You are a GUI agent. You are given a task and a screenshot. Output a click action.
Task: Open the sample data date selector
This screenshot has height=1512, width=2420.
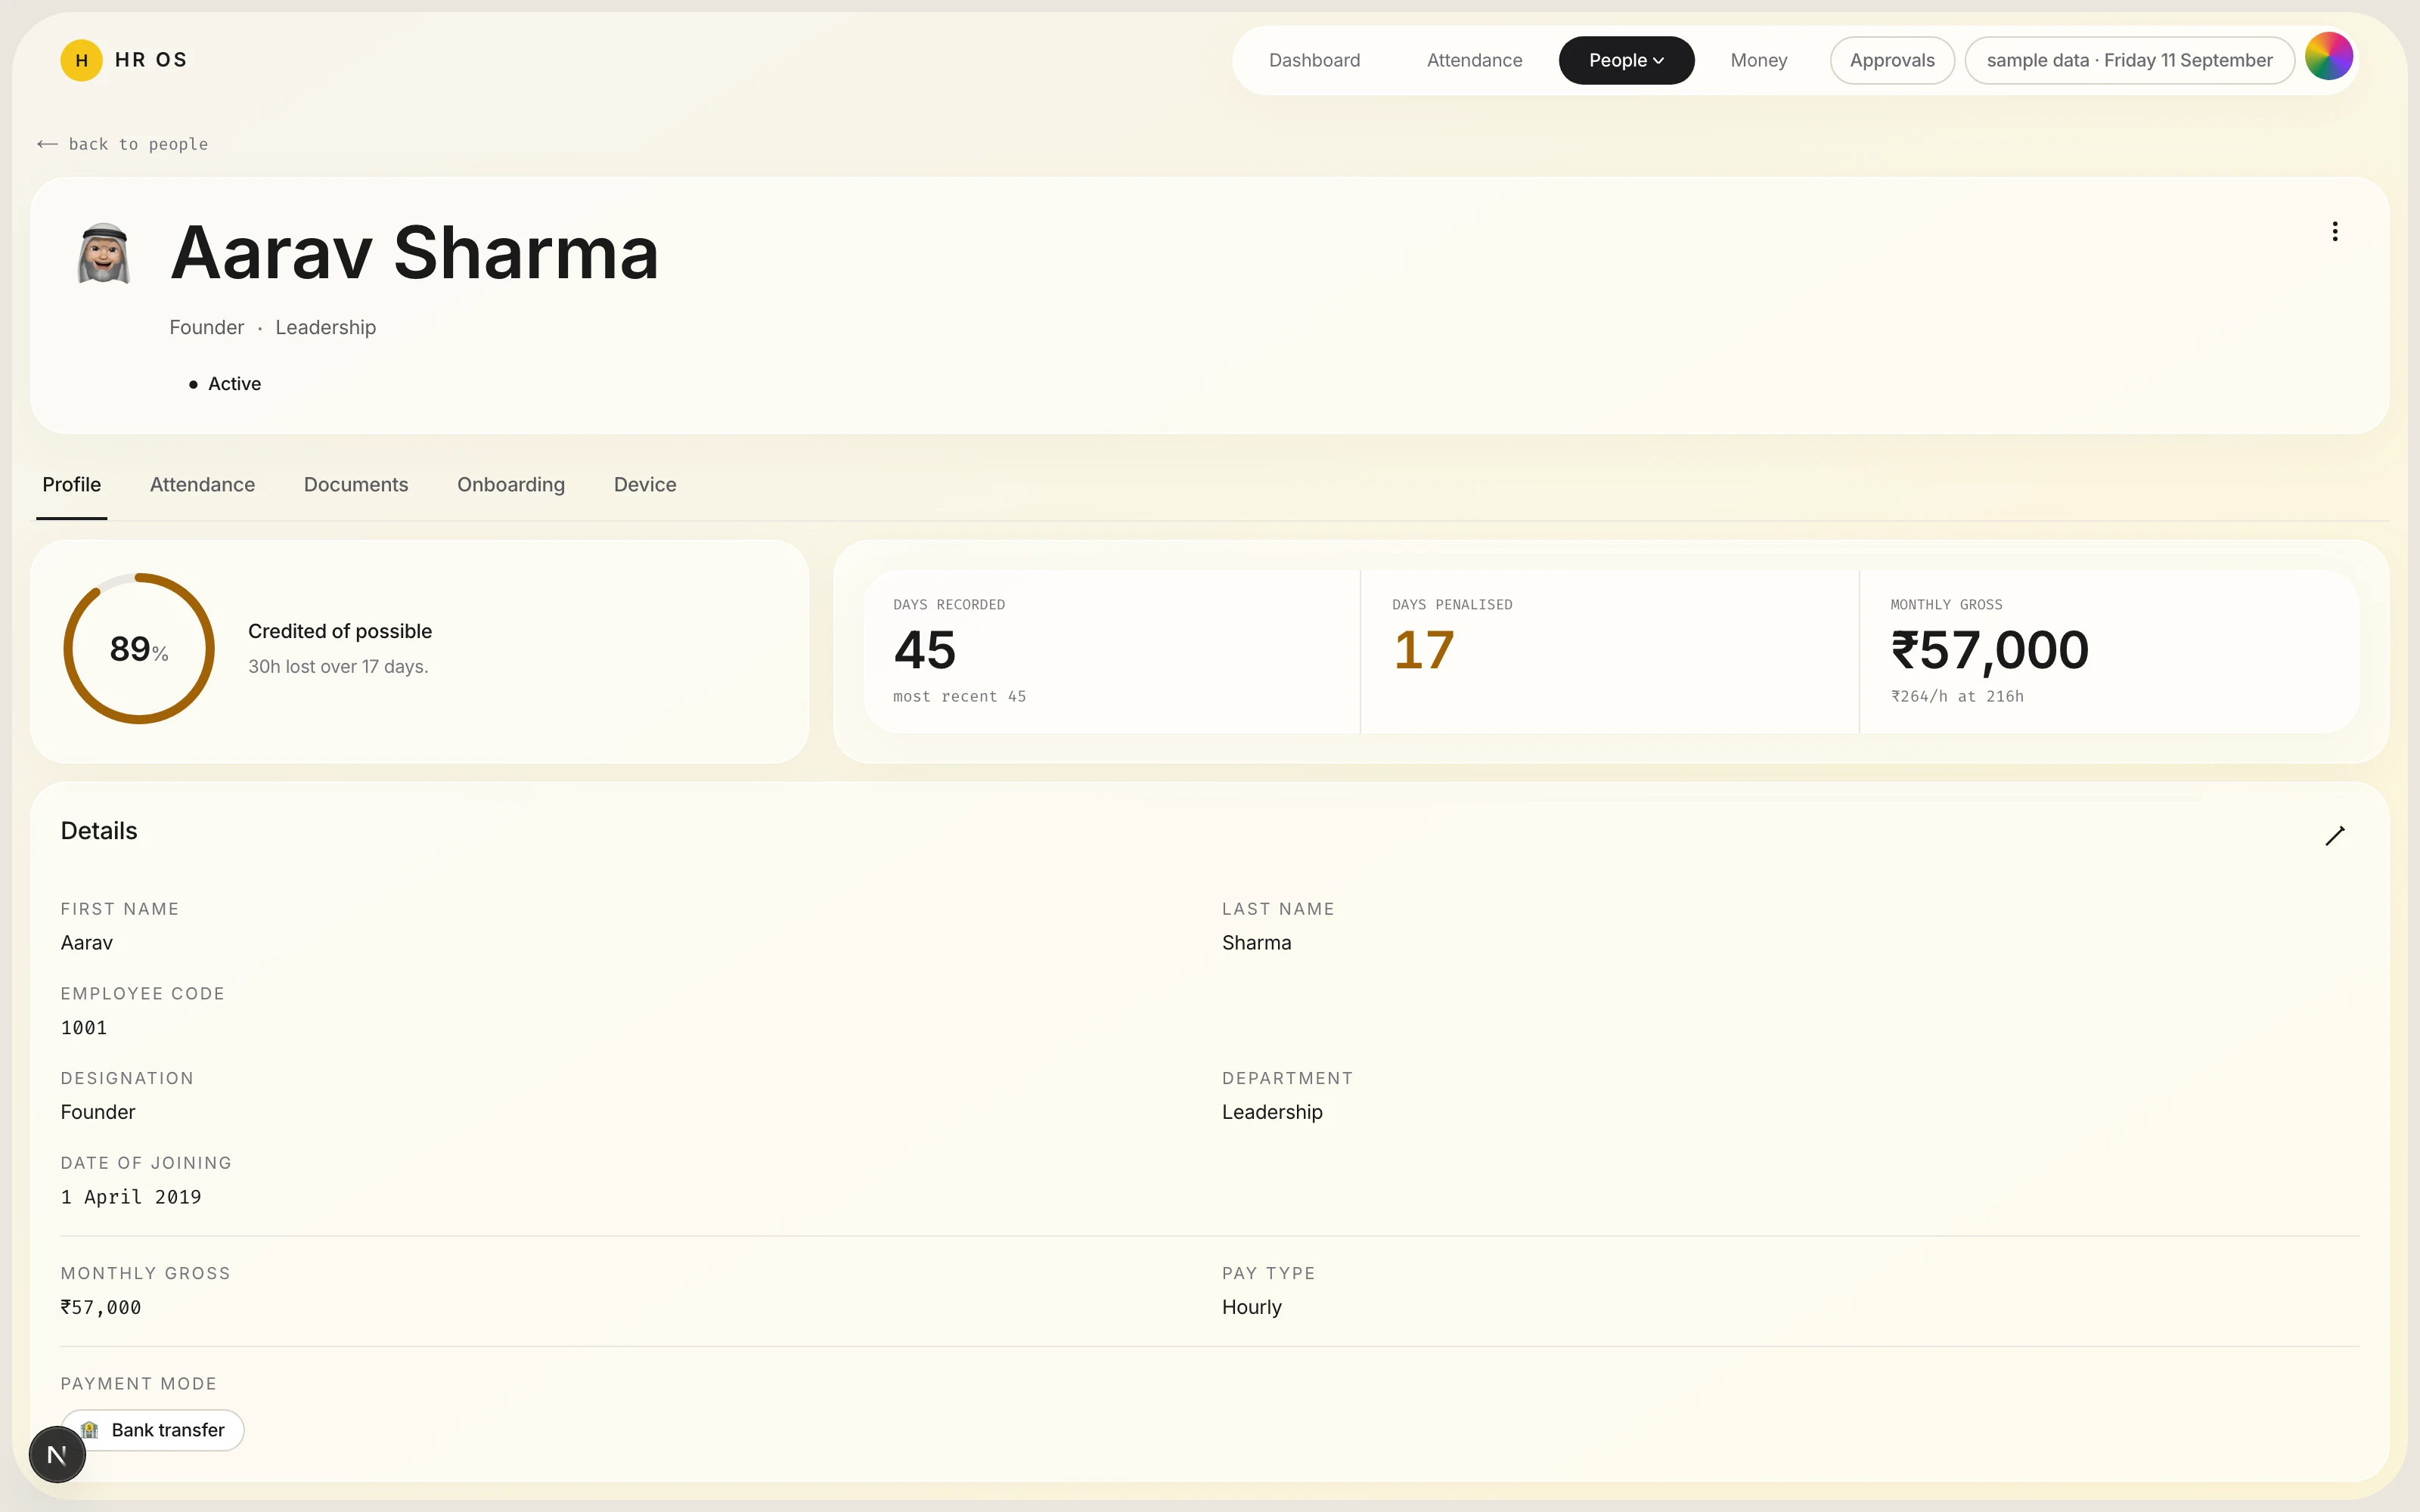click(2129, 60)
